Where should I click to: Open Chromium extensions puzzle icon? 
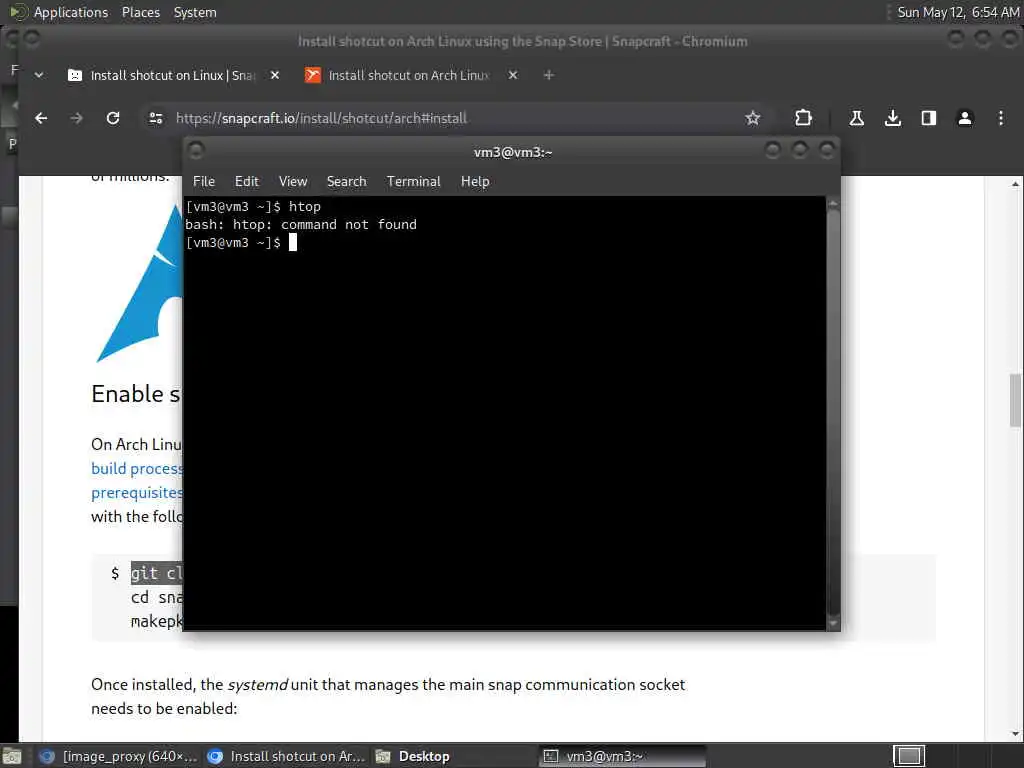(x=803, y=118)
